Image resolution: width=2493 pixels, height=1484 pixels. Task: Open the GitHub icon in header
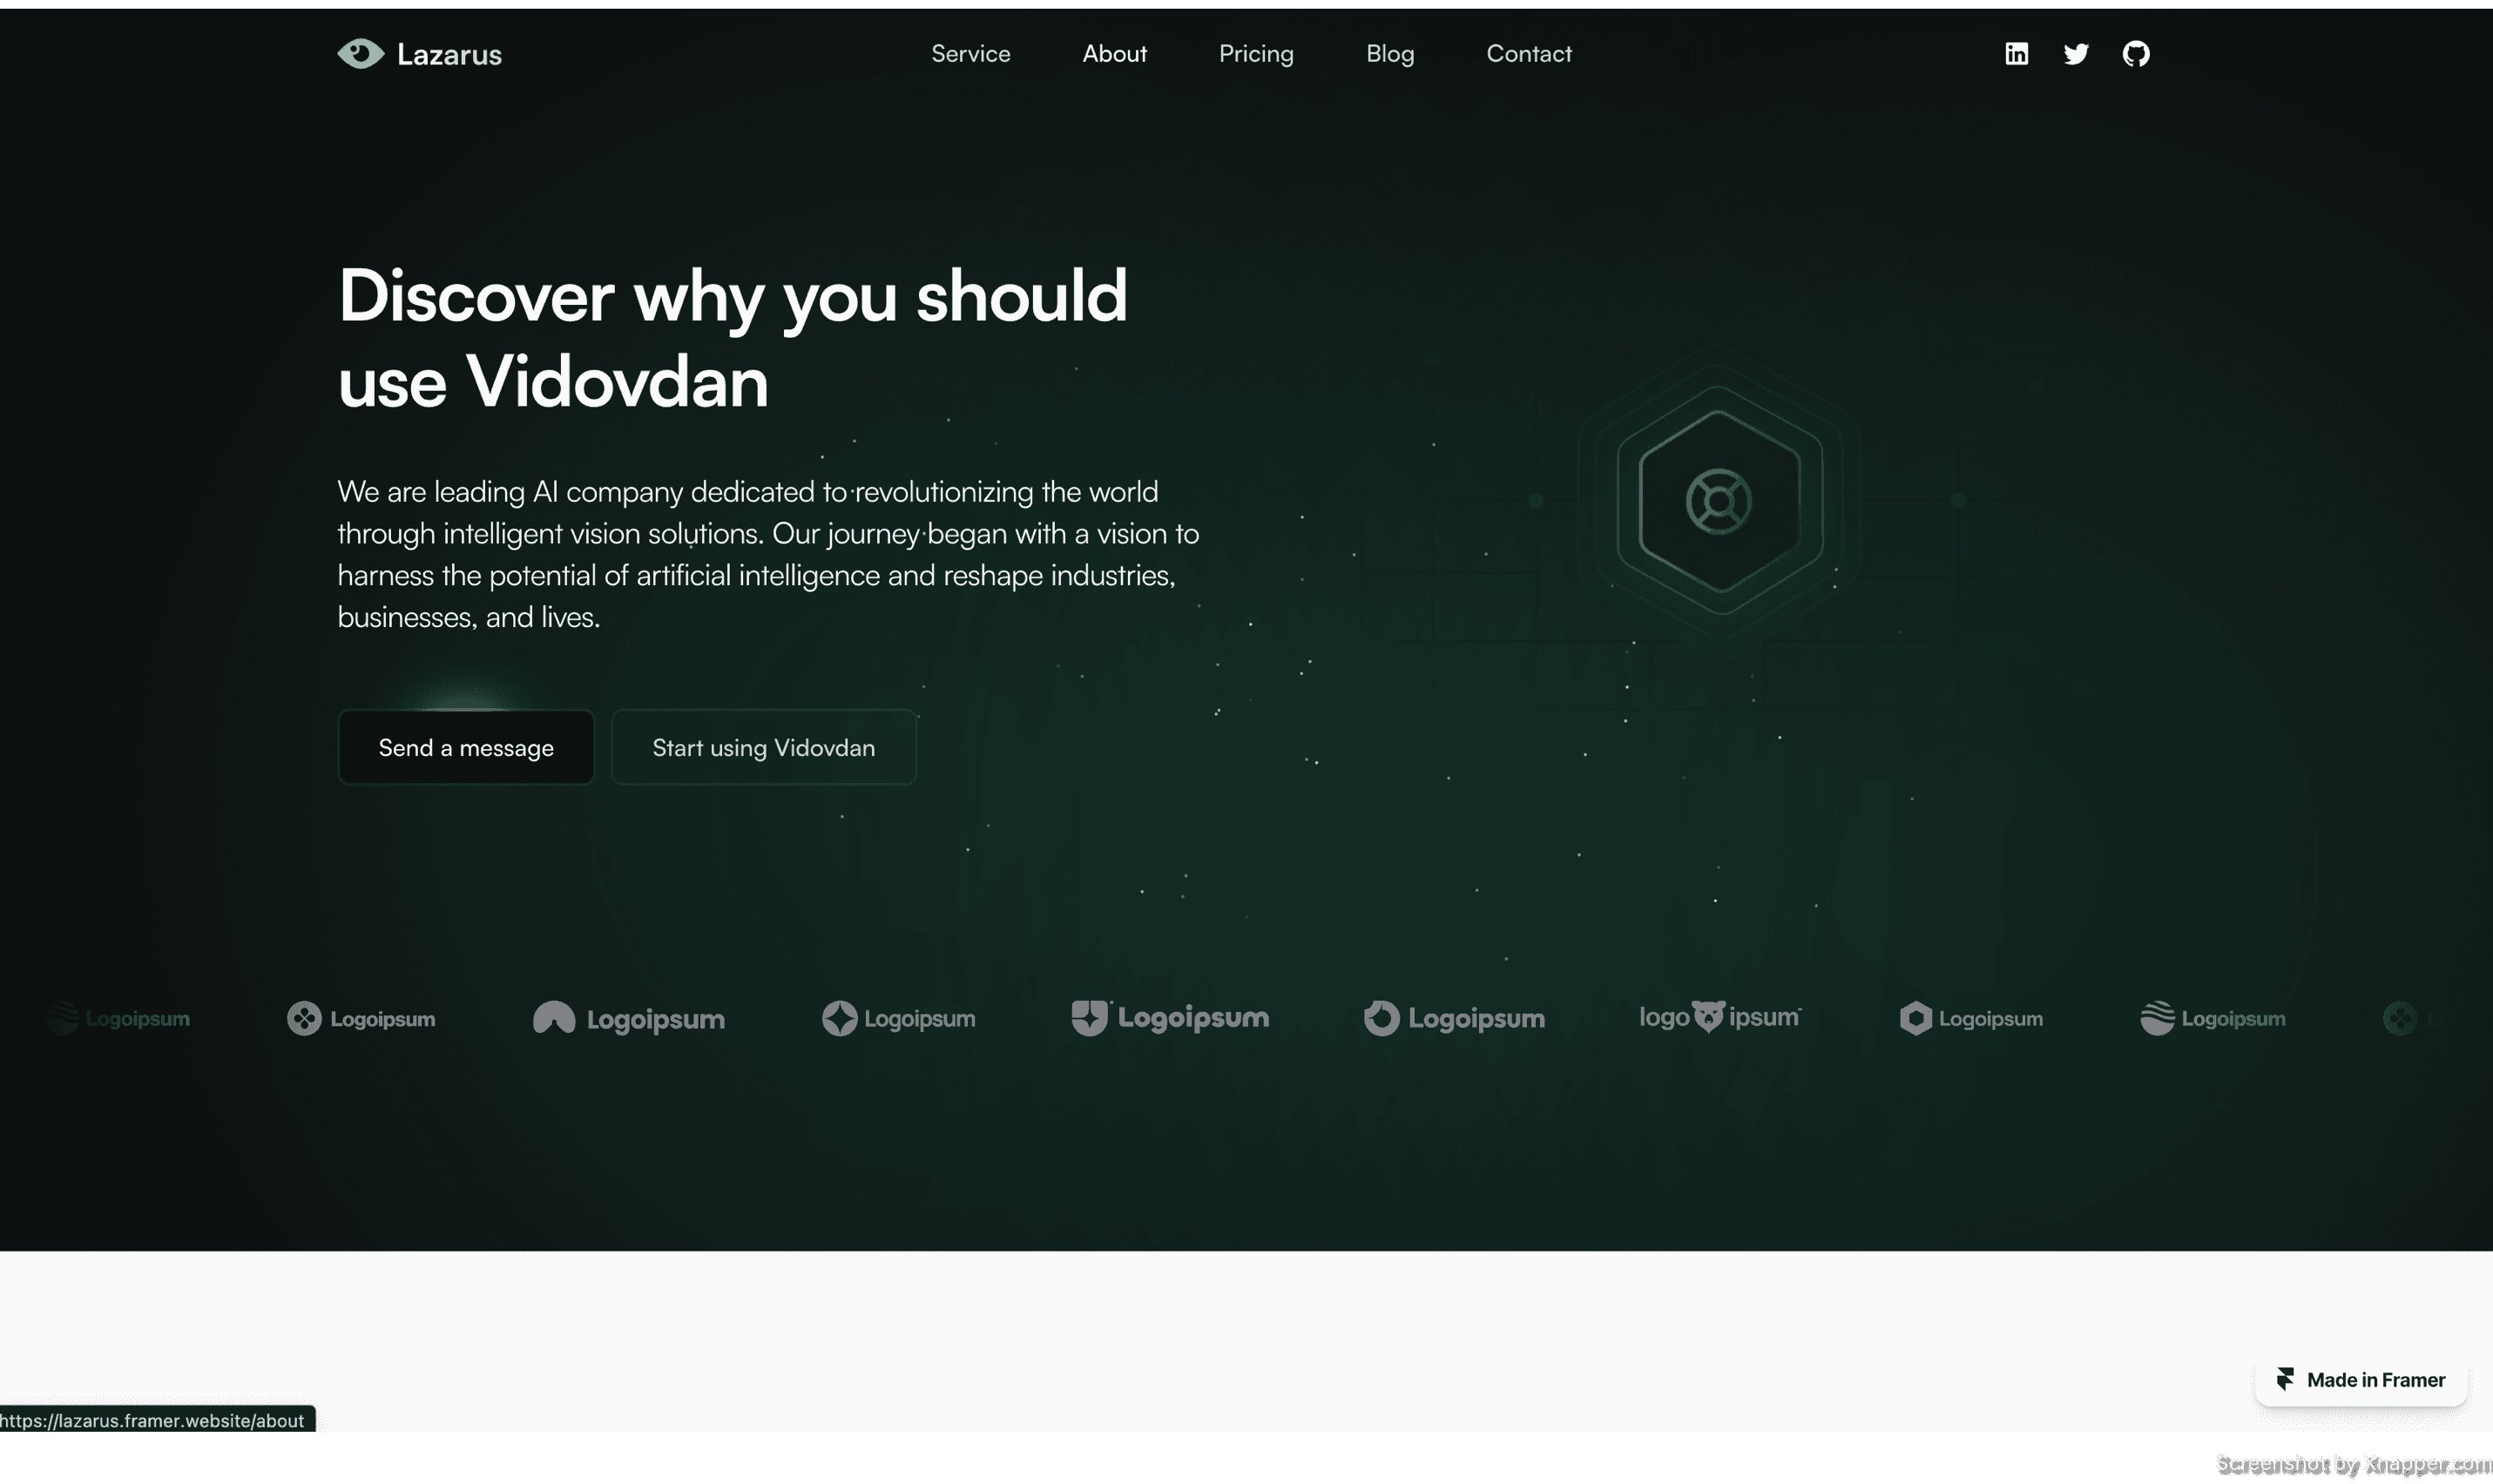pos(2135,53)
